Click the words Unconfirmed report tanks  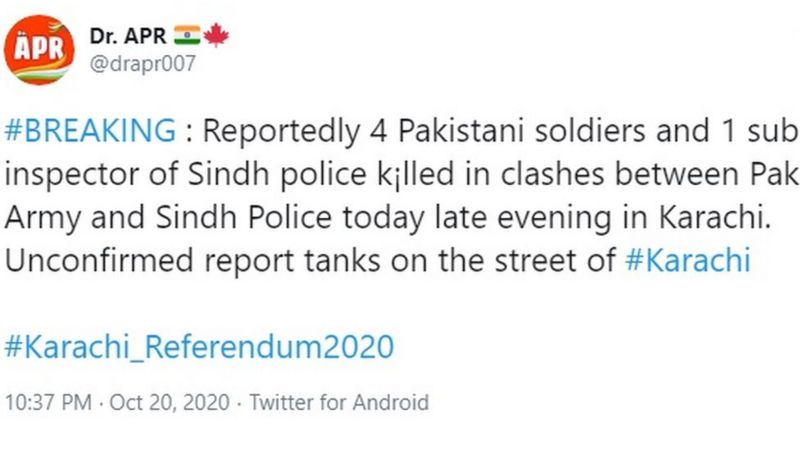pos(192,260)
